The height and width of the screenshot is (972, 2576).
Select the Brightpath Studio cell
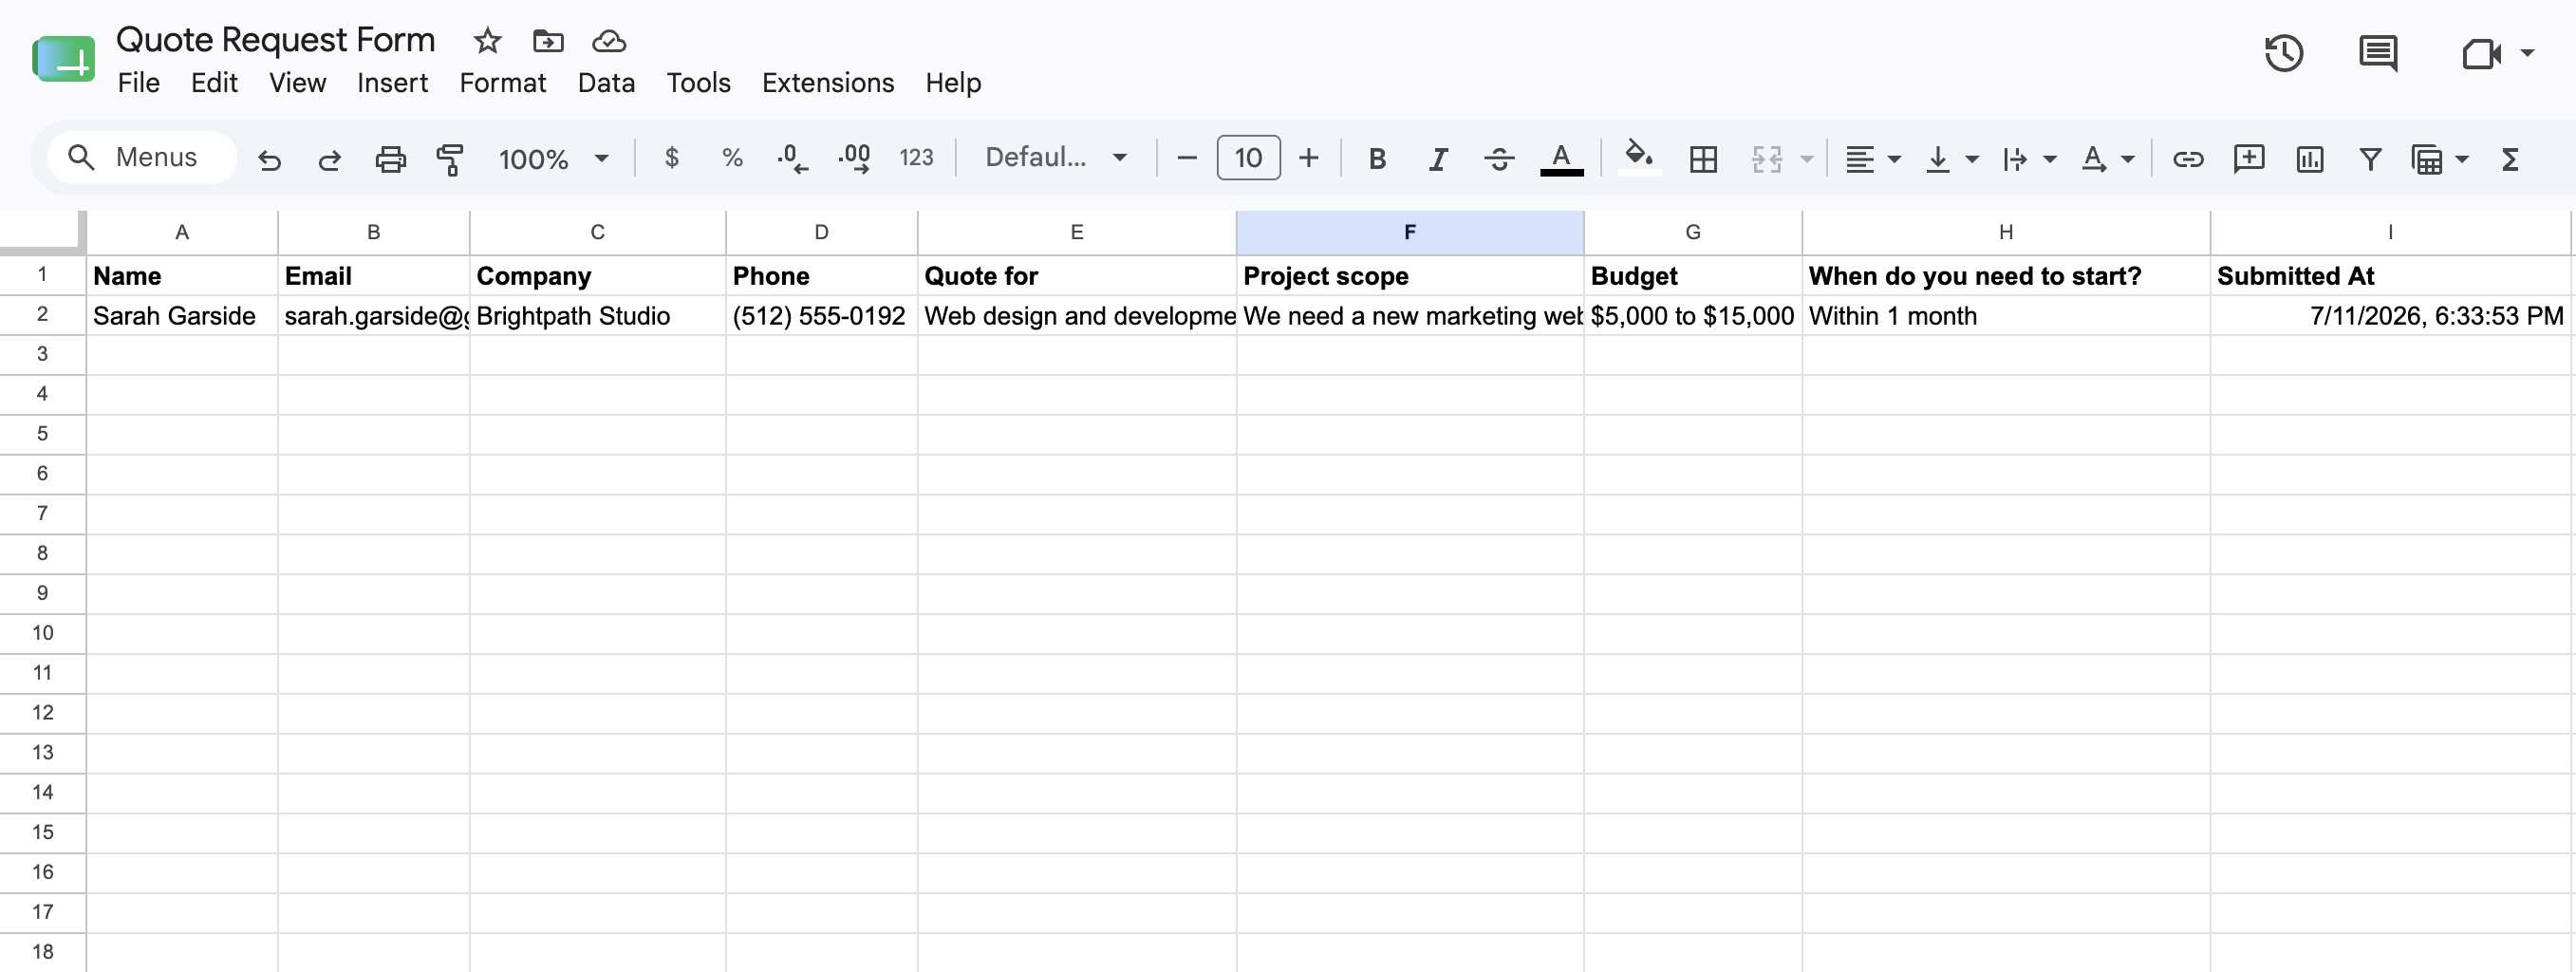click(x=597, y=315)
